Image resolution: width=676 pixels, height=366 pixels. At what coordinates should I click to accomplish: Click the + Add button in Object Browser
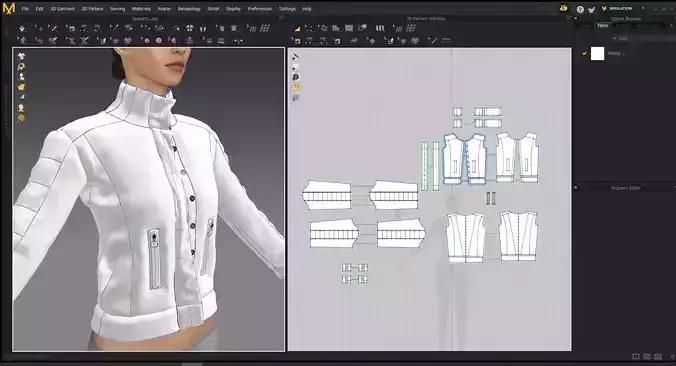tap(620, 39)
